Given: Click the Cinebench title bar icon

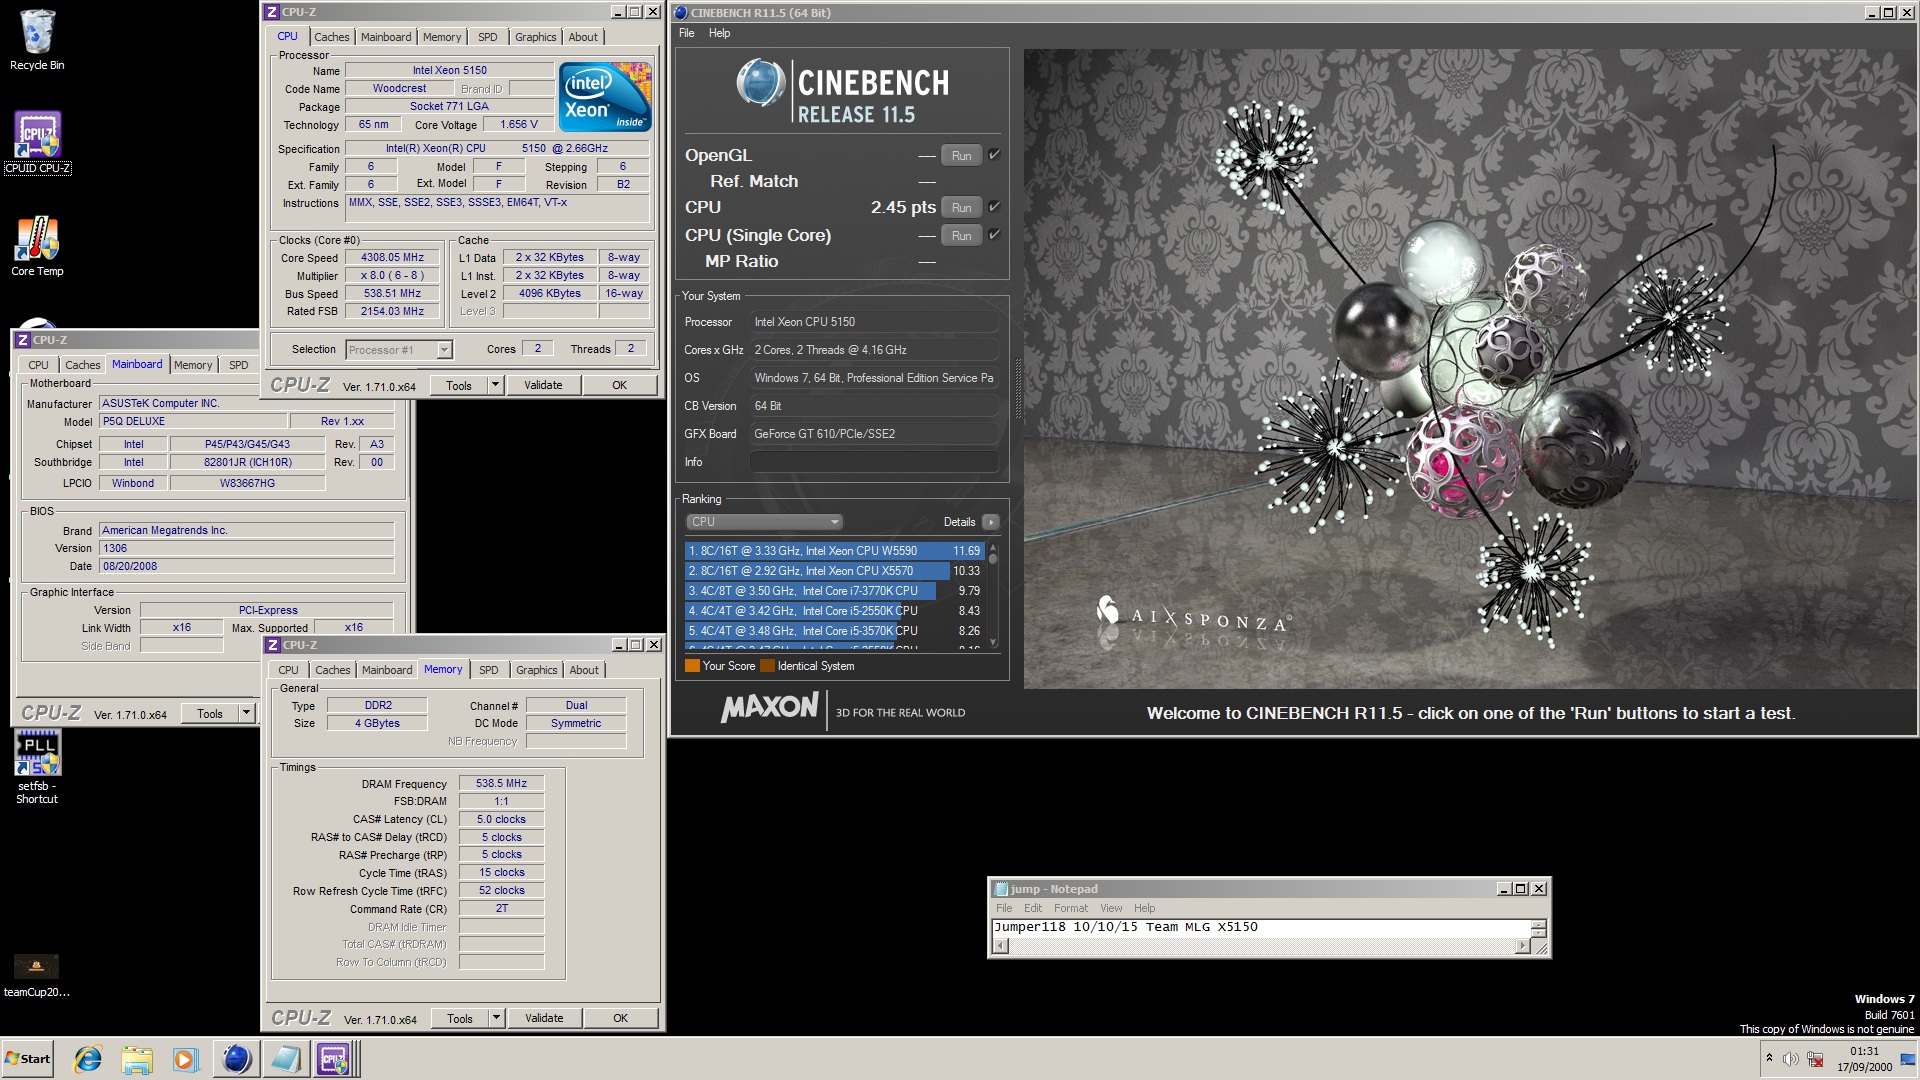Looking at the screenshot, I should pyautogui.click(x=681, y=13).
